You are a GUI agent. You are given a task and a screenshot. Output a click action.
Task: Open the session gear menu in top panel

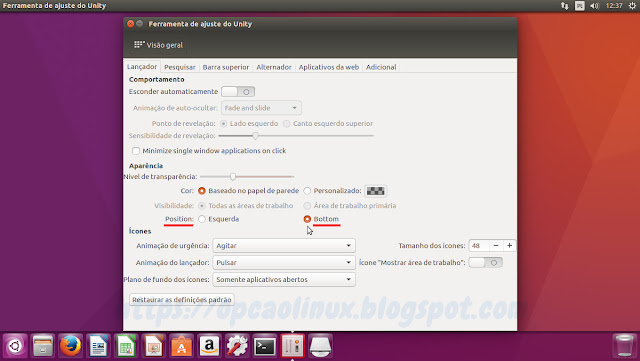coord(632,6)
